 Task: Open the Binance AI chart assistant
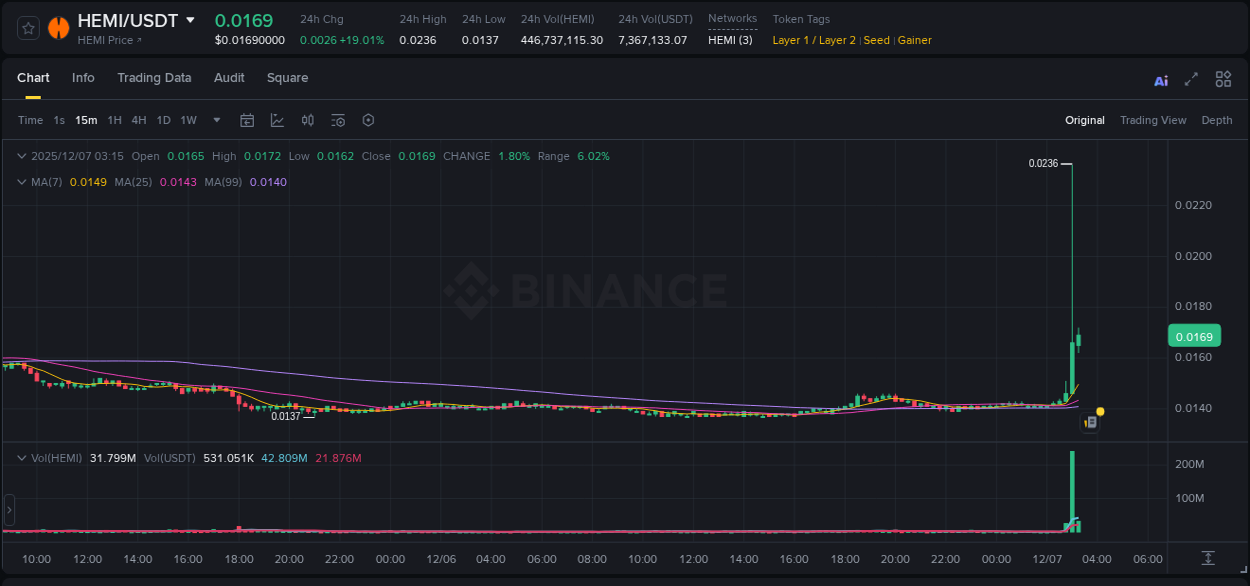1160,79
